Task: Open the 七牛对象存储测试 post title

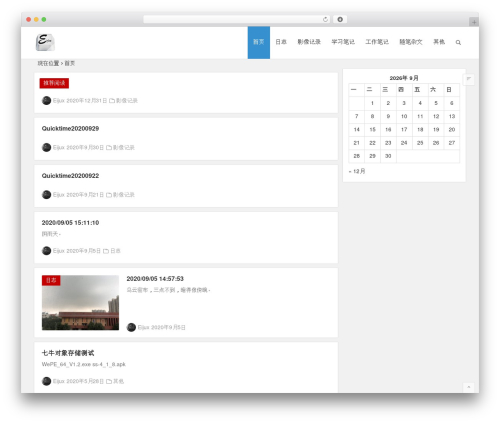Action: (x=68, y=353)
